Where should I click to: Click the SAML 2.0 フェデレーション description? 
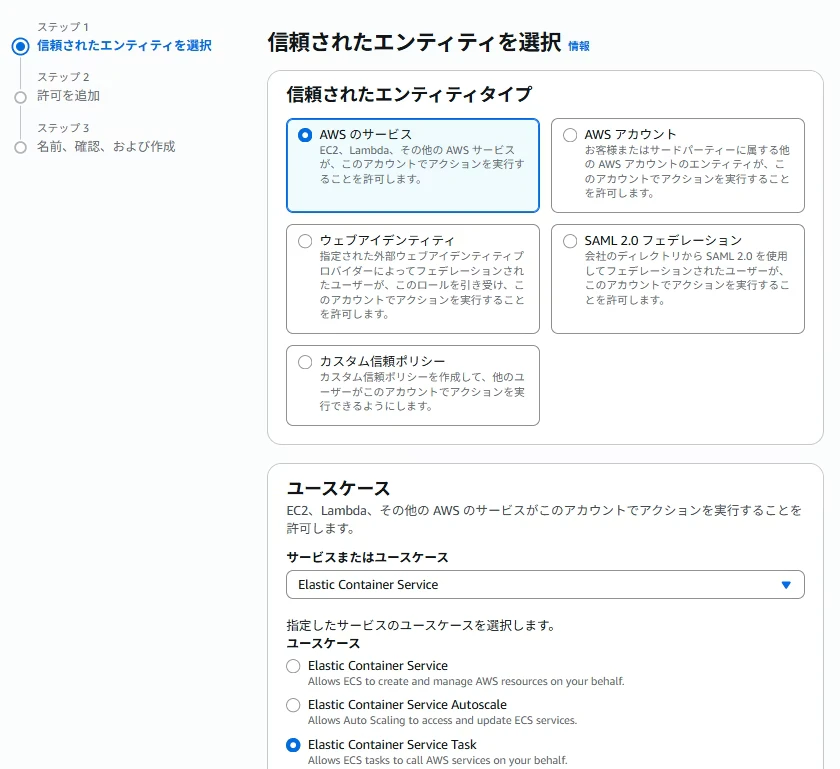687,278
